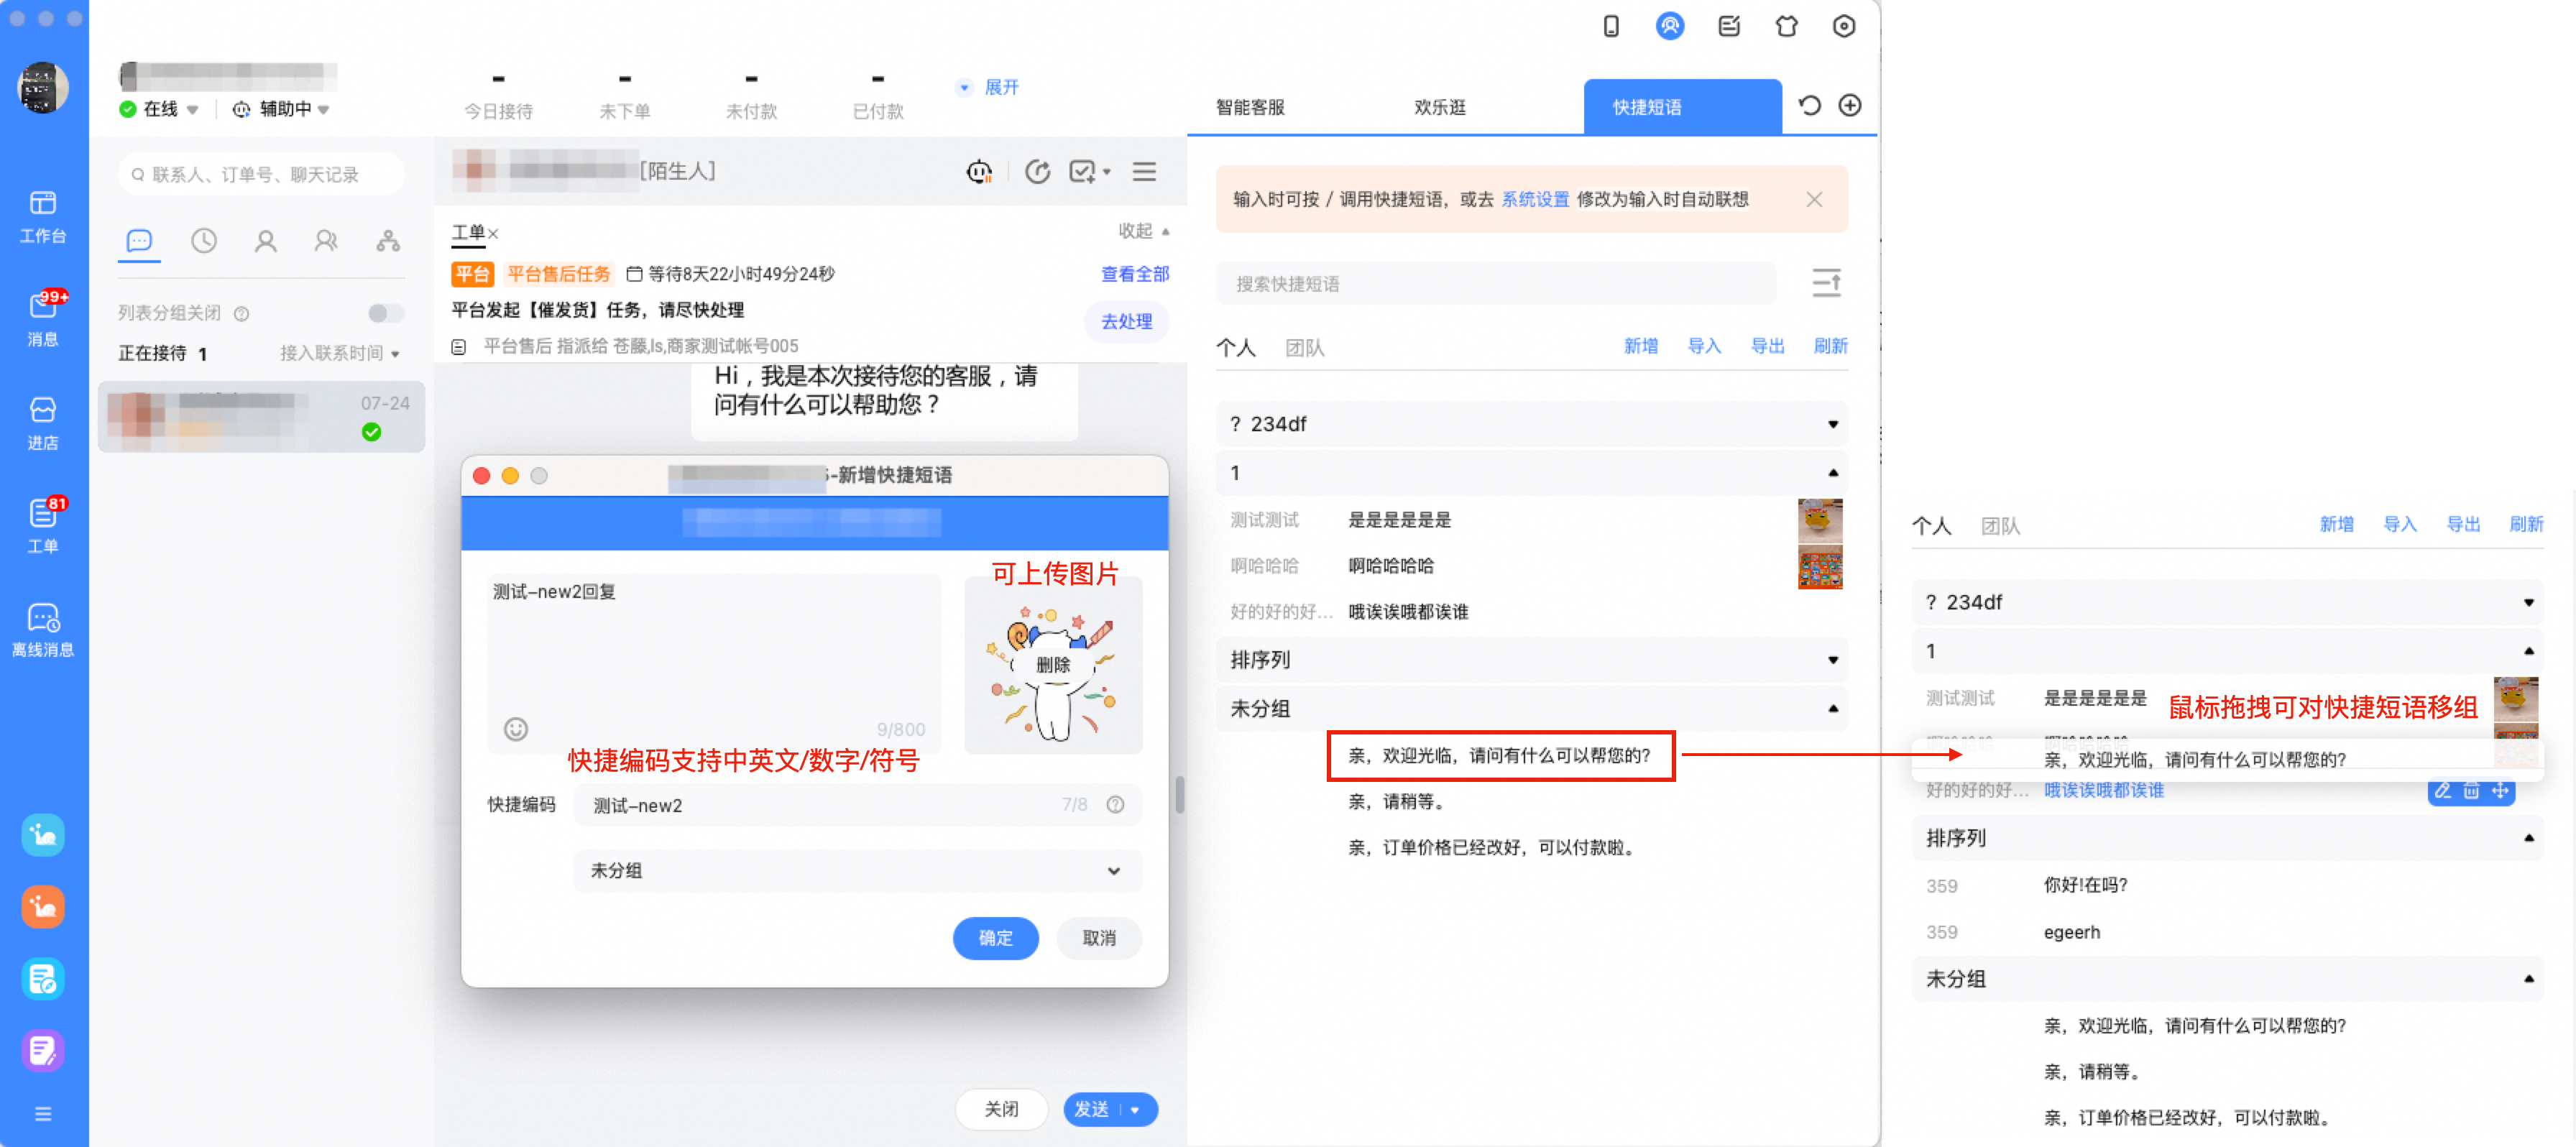The width and height of the screenshot is (2576, 1147).
Task: Open the send button dropdown arrow
Action: tap(1135, 1109)
